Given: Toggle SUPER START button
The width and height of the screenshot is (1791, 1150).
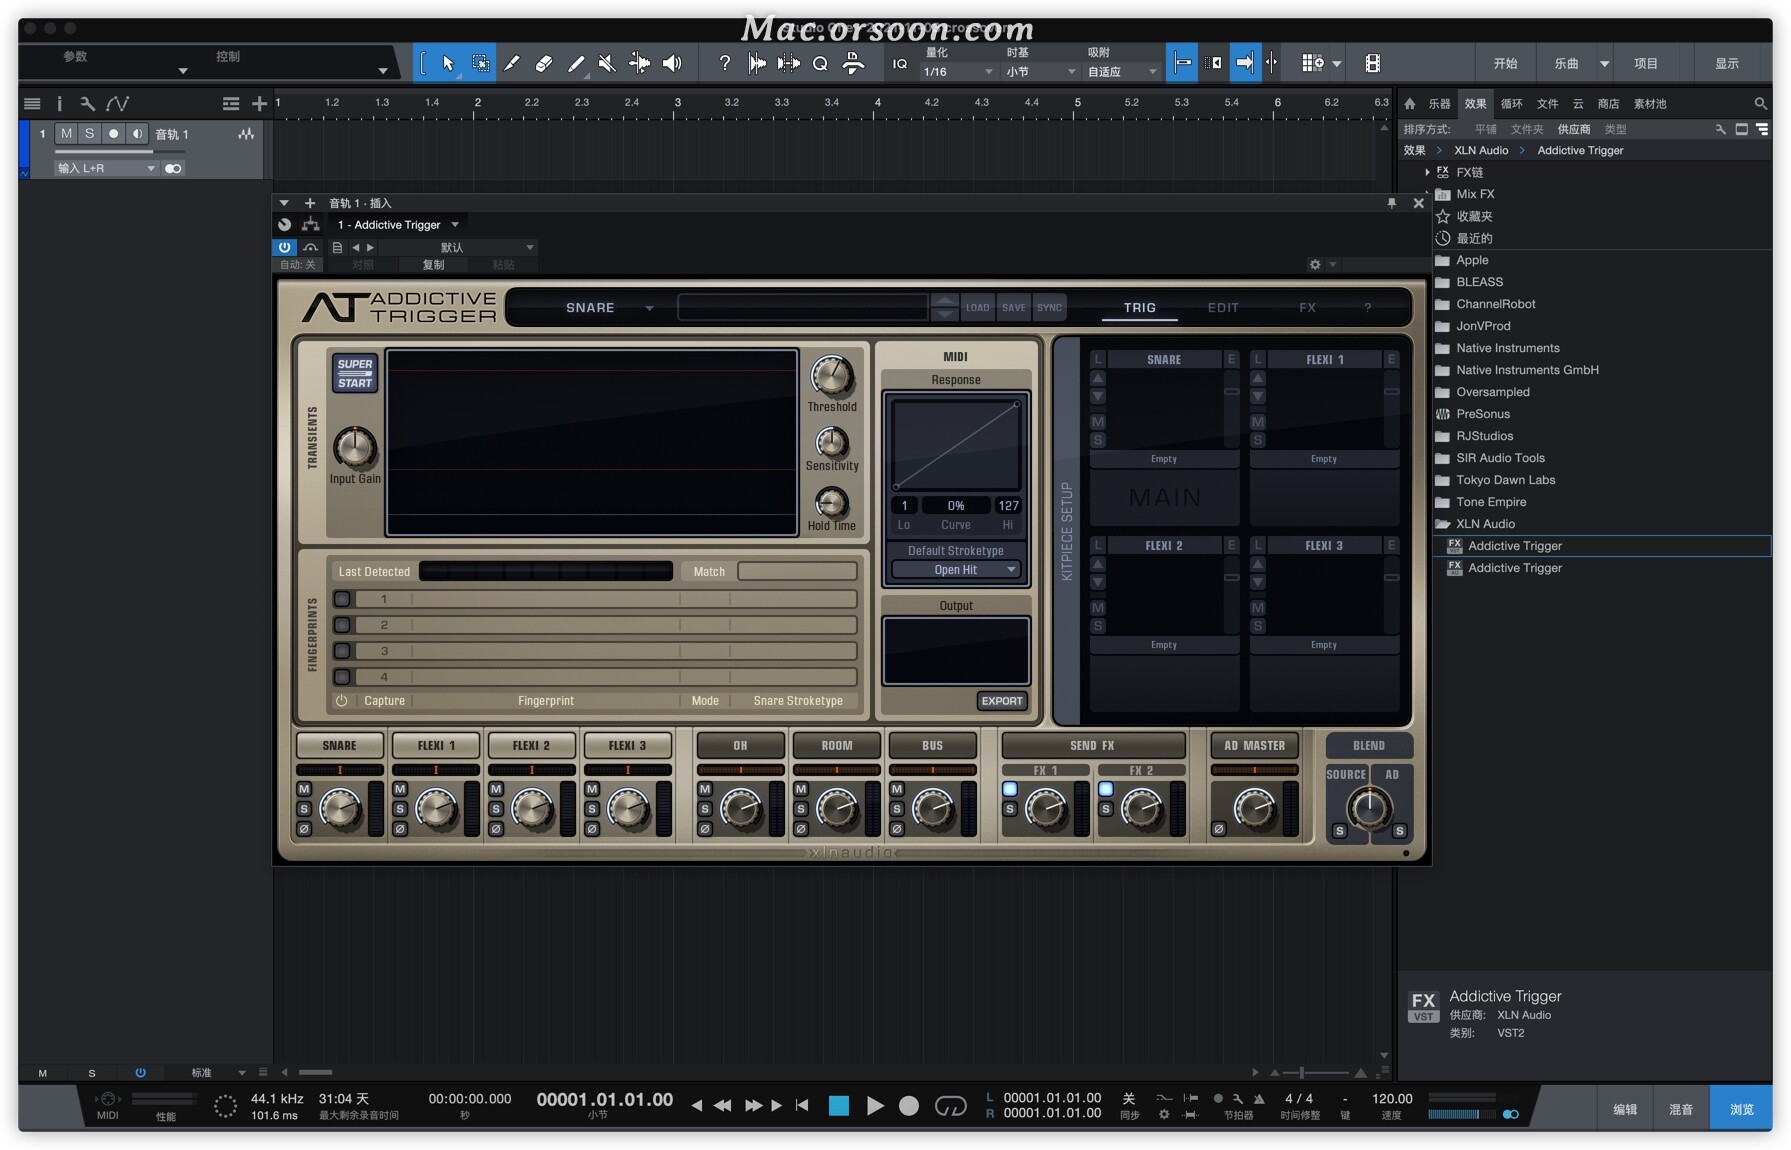Looking at the screenshot, I should click(x=355, y=373).
